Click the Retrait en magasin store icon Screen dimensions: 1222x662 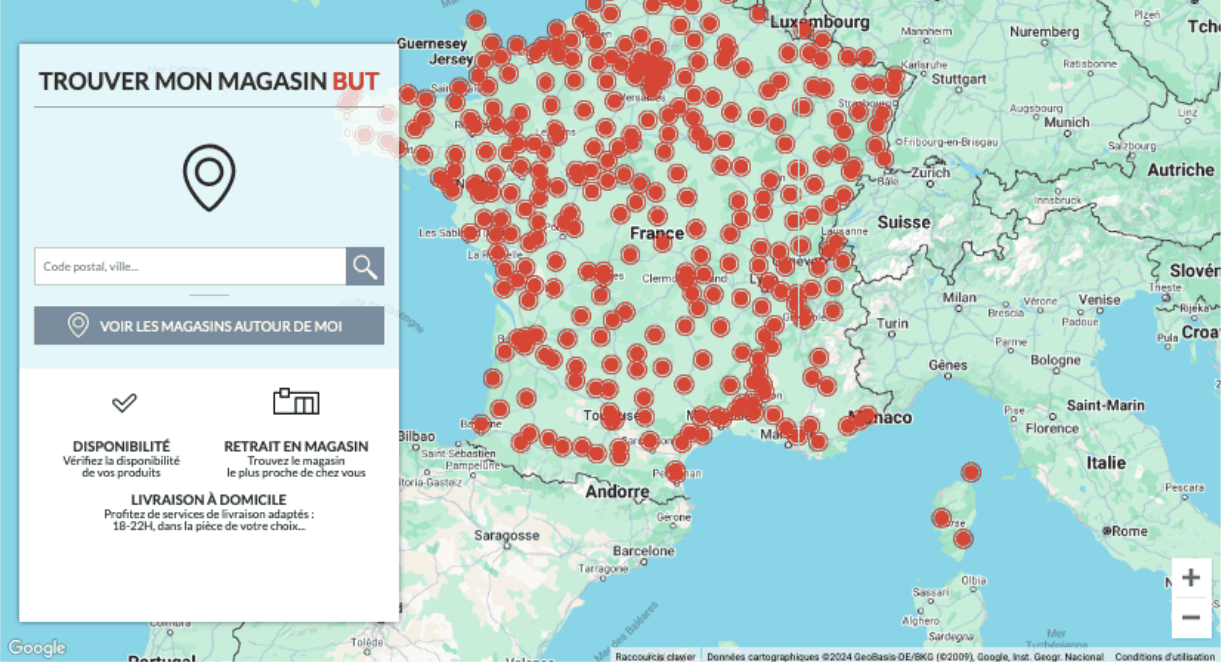click(x=296, y=401)
